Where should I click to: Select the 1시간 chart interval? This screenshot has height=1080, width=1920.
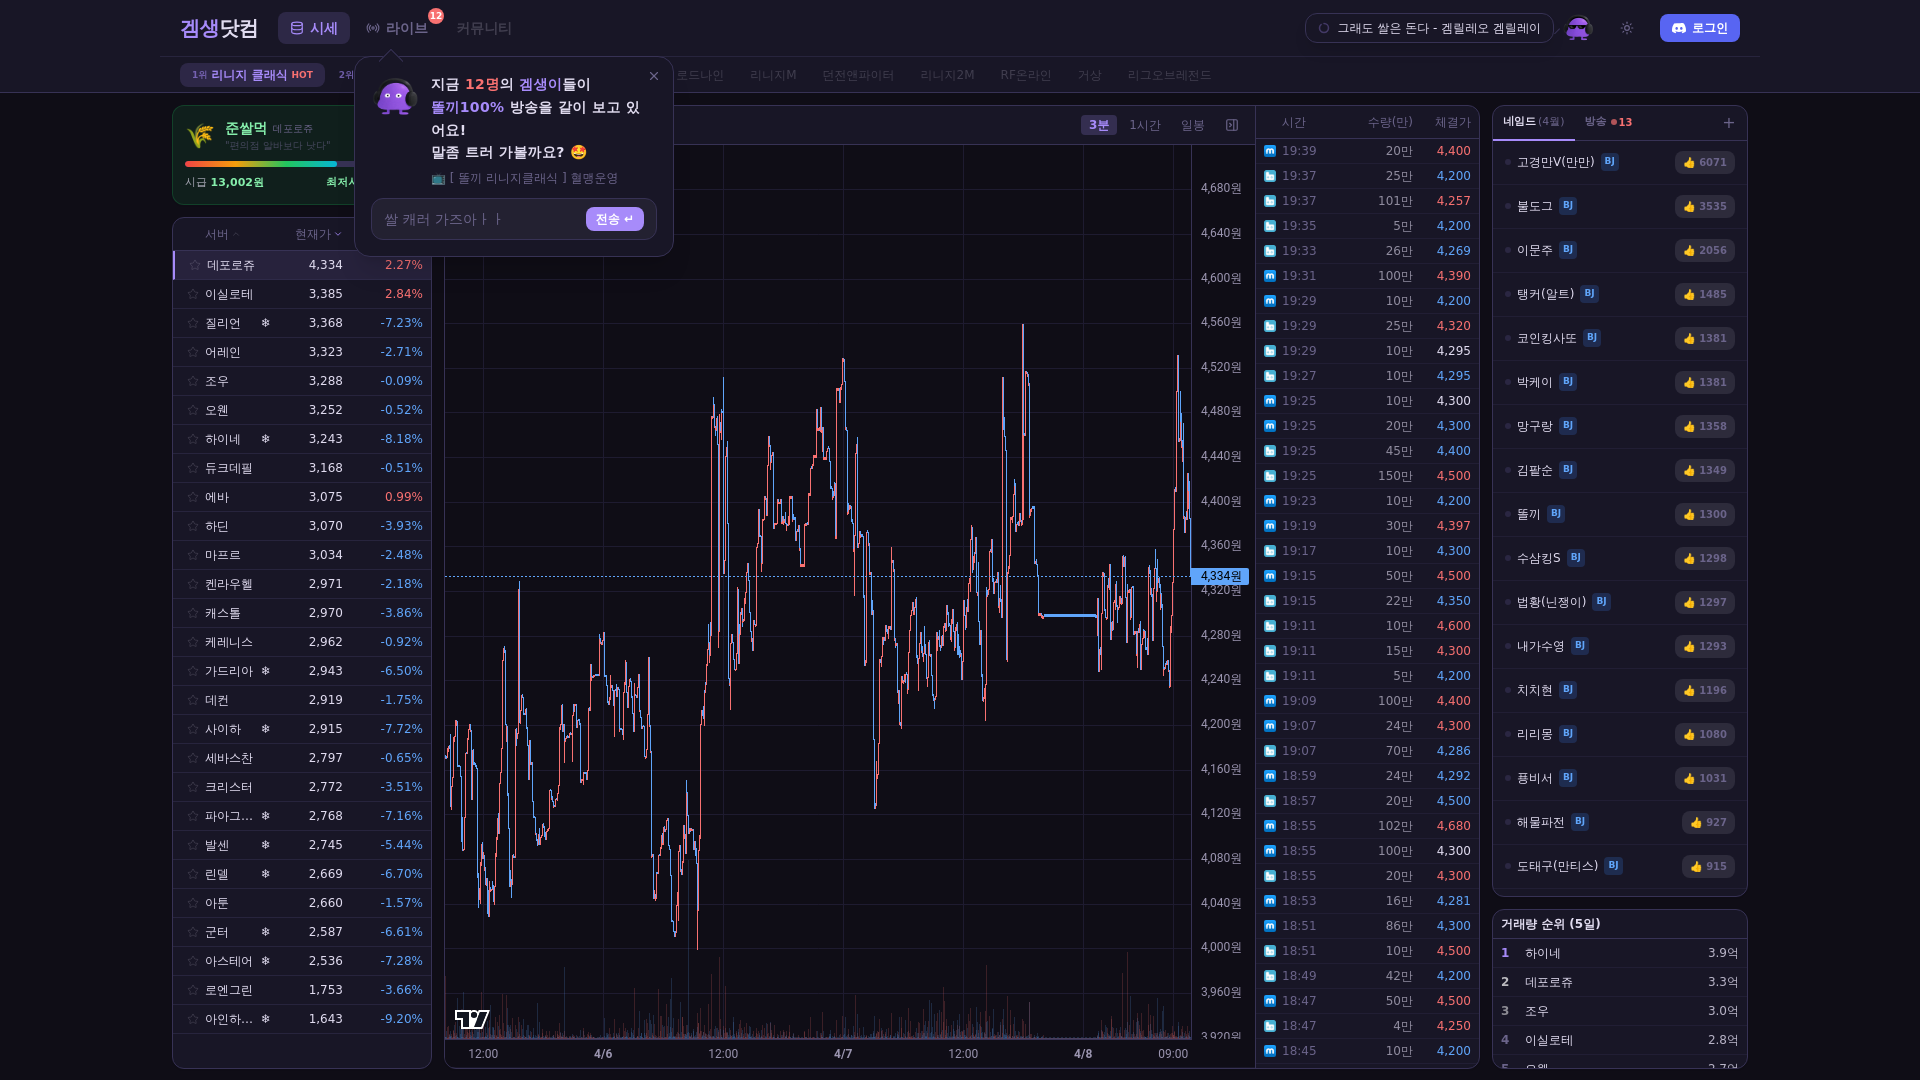pos(1144,125)
